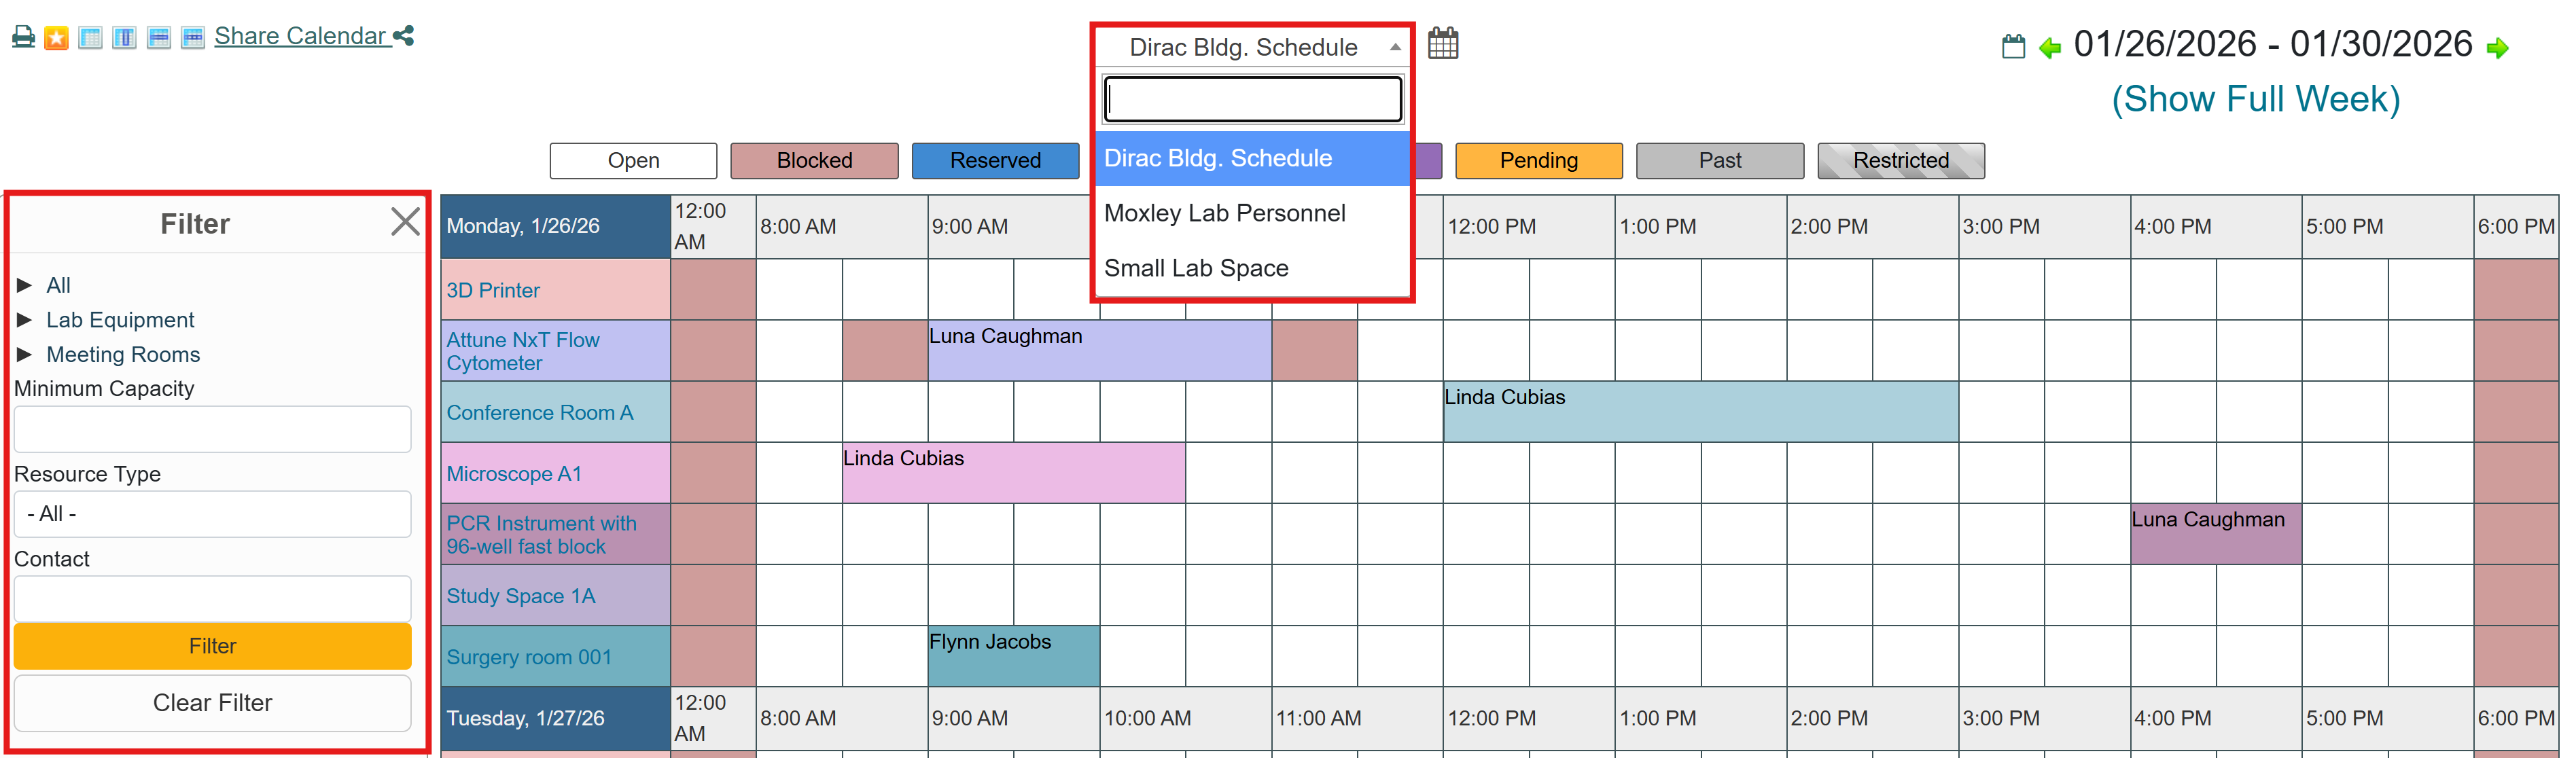Choose Moxley Lab Personnel from schedule list
Viewport: 2576px width, 758px height.
[1224, 213]
